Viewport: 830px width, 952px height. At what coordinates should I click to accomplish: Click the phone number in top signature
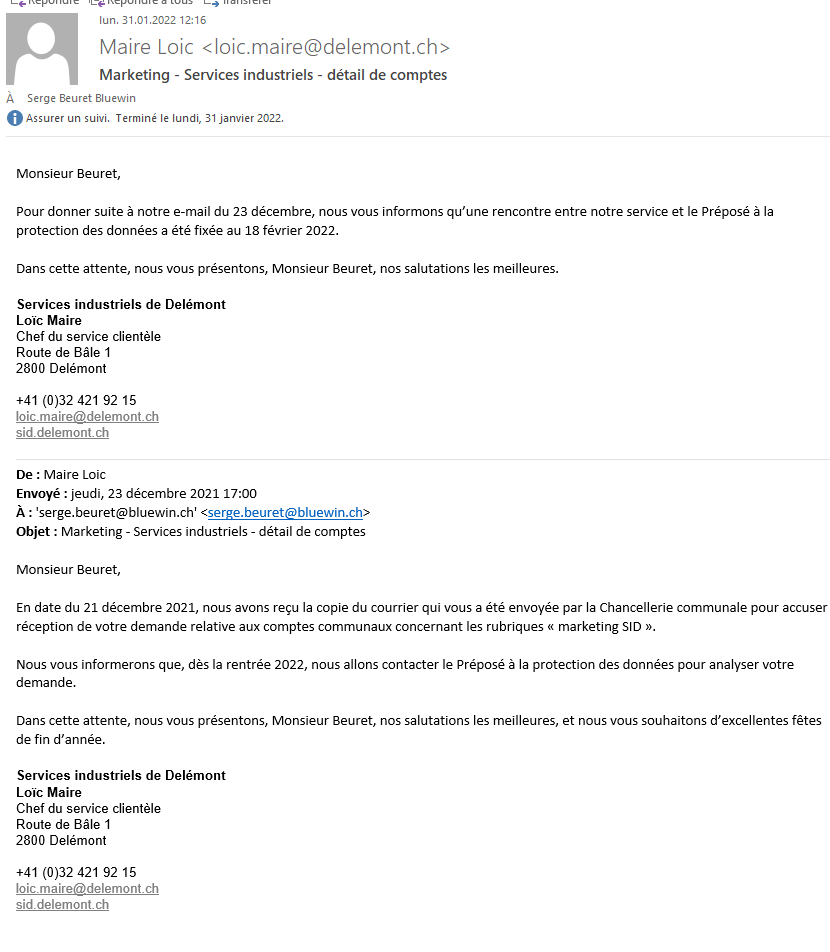[x=76, y=400]
